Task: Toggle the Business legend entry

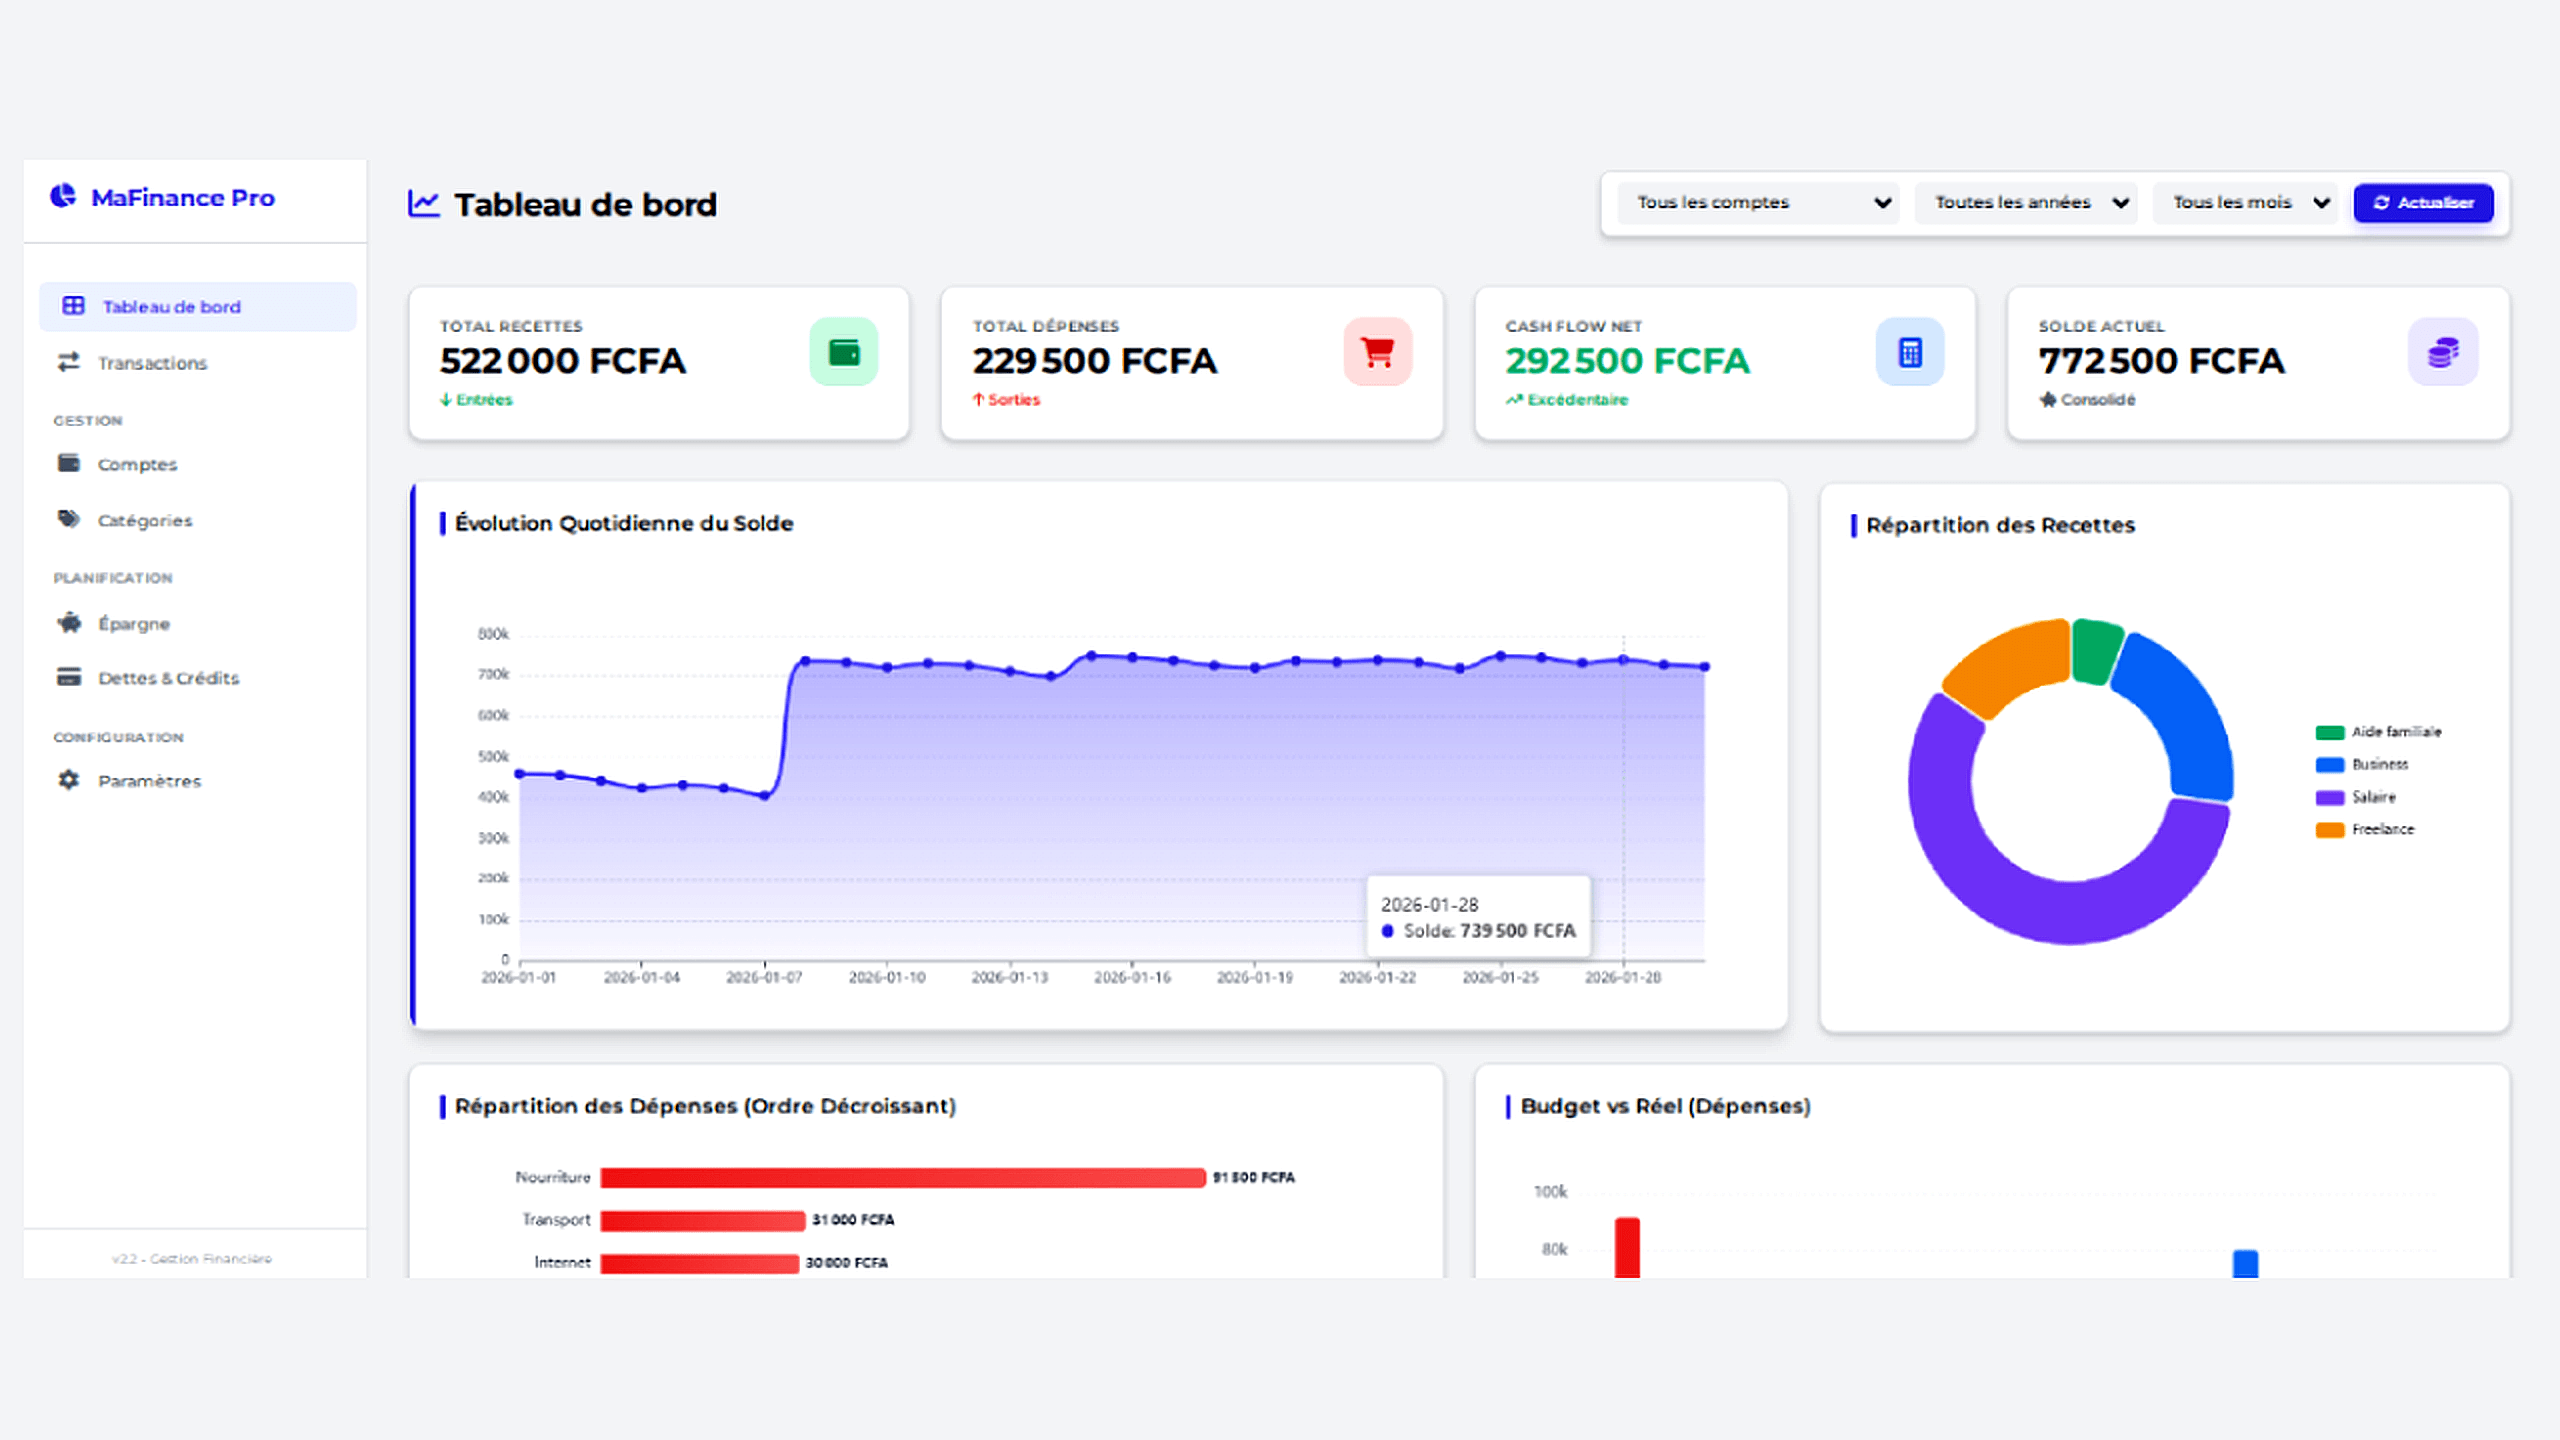Action: pyautogui.click(x=2380, y=764)
